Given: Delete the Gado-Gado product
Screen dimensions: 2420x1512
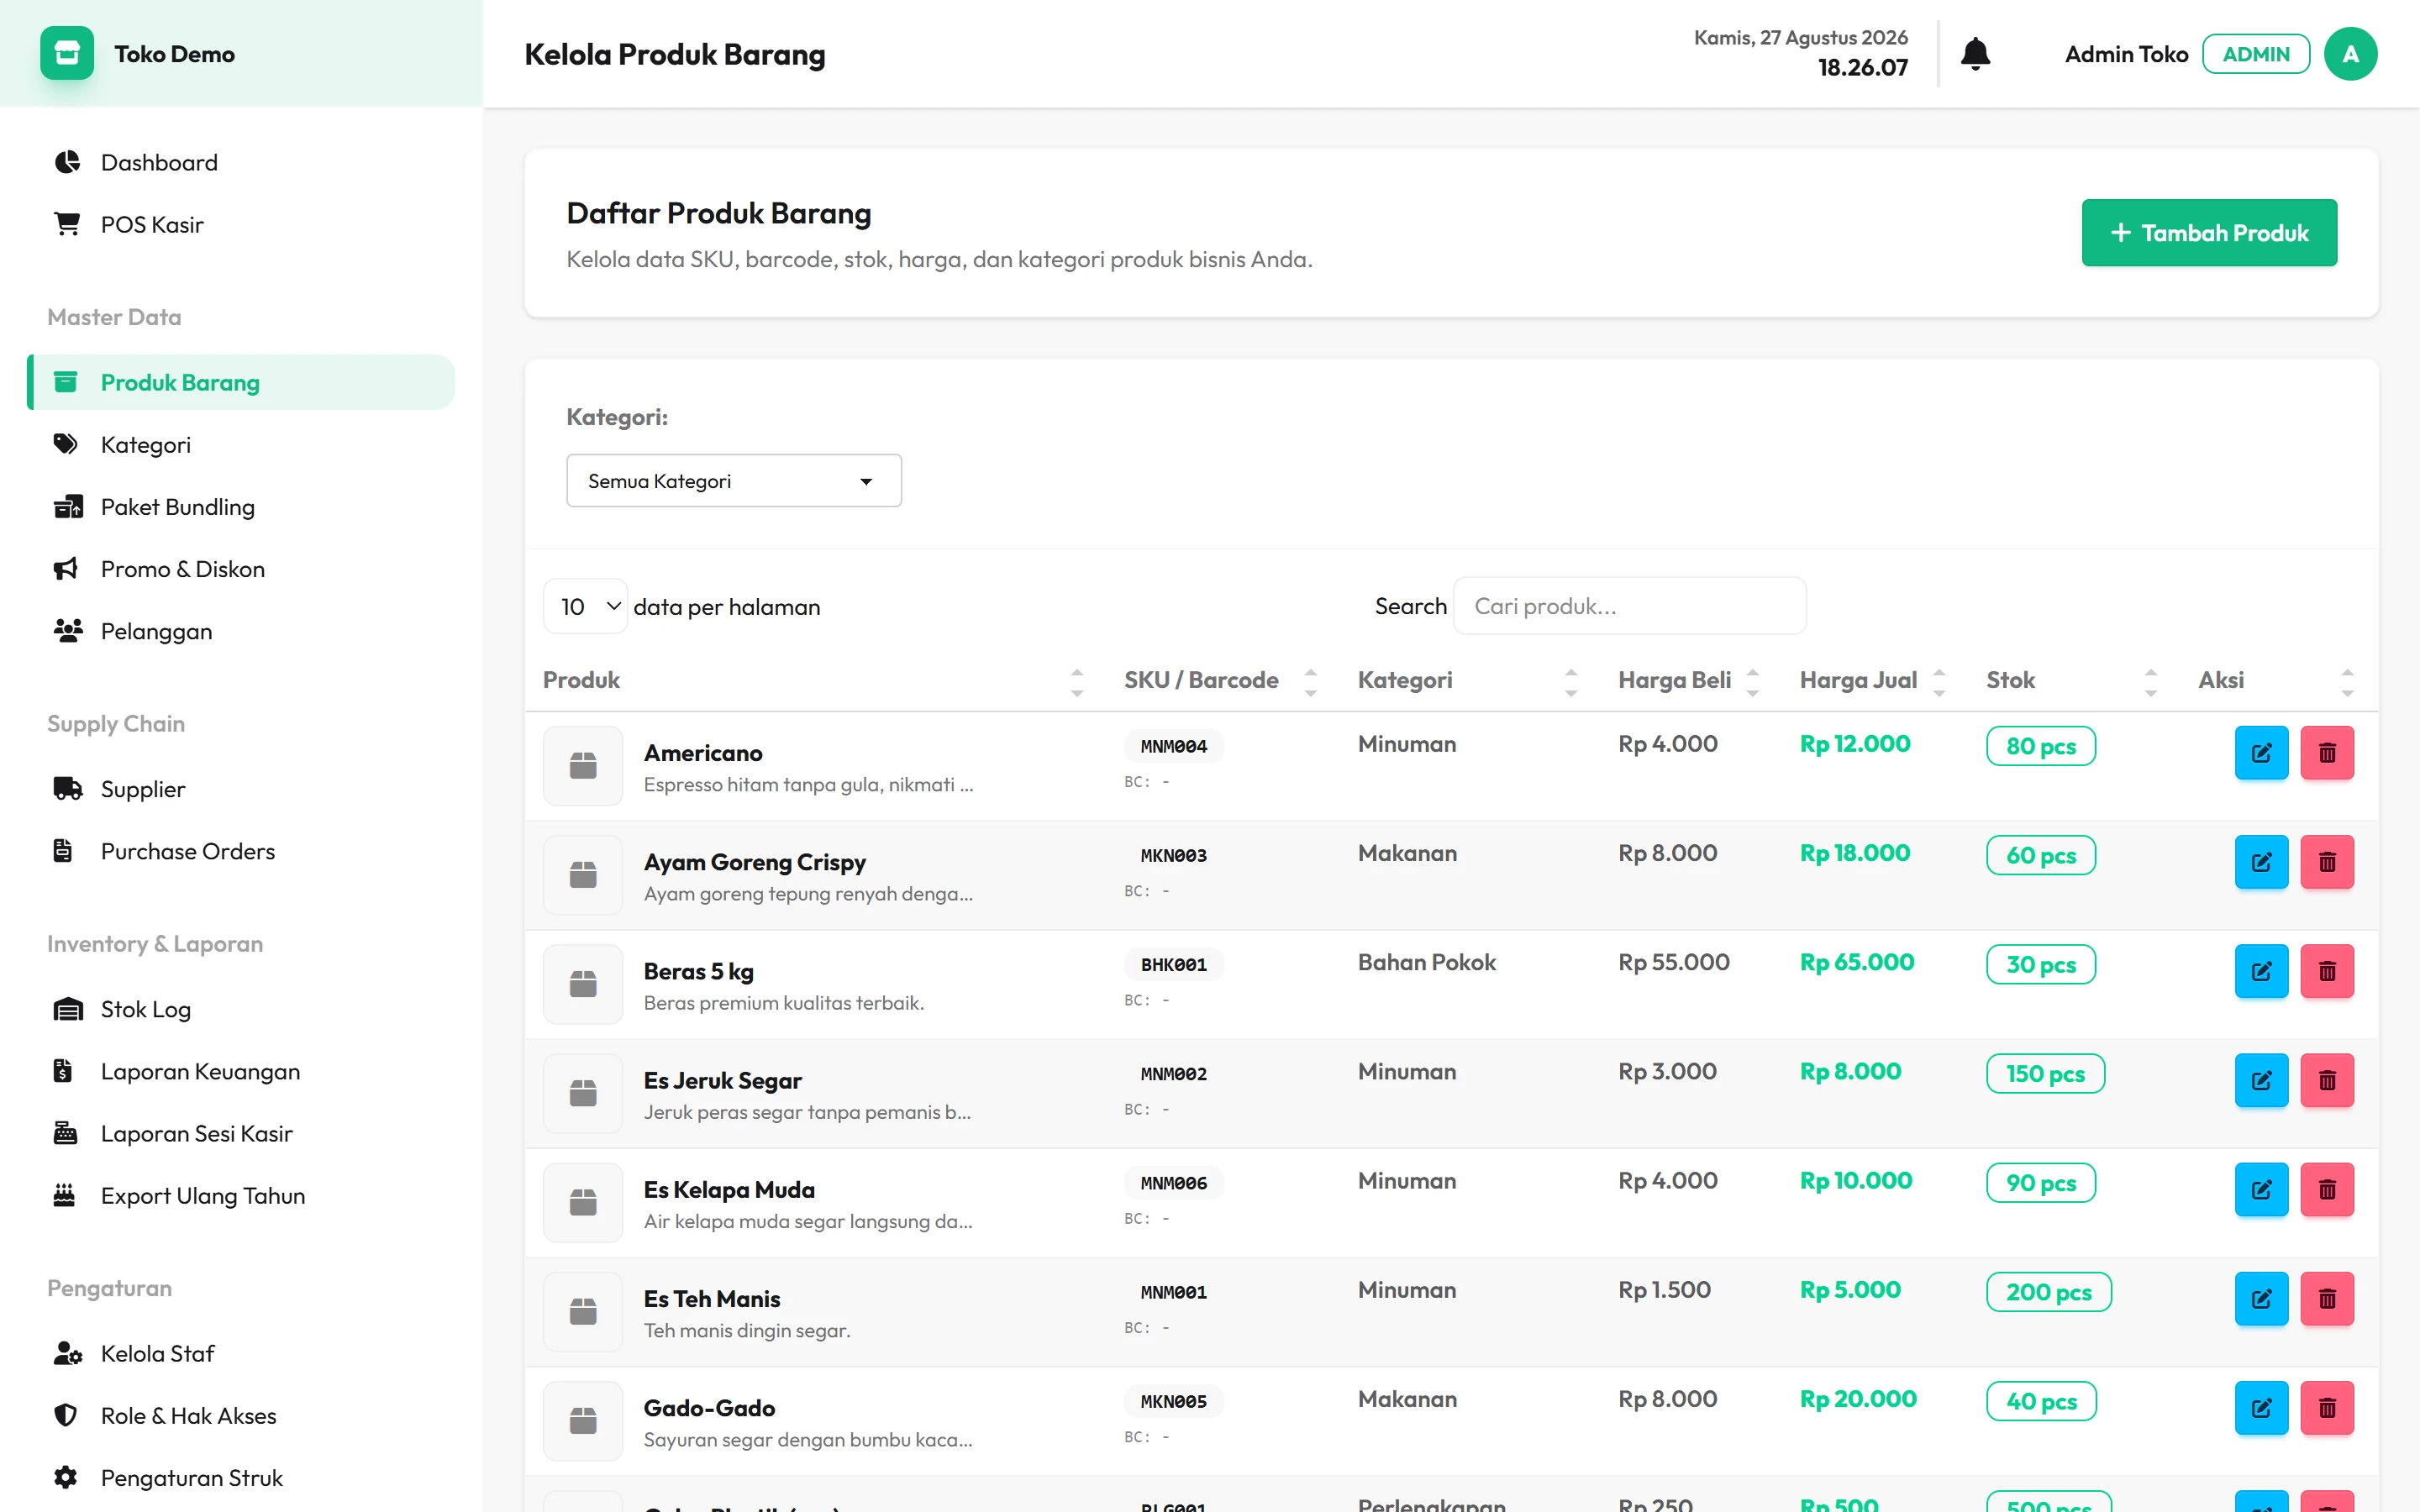Looking at the screenshot, I should coord(2327,1408).
